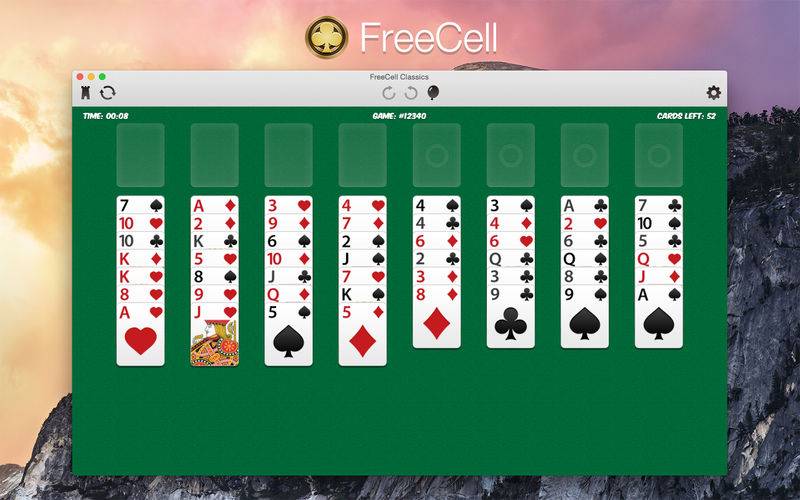Click the balloon hint icon
This screenshot has width=800, height=500.
(x=433, y=93)
